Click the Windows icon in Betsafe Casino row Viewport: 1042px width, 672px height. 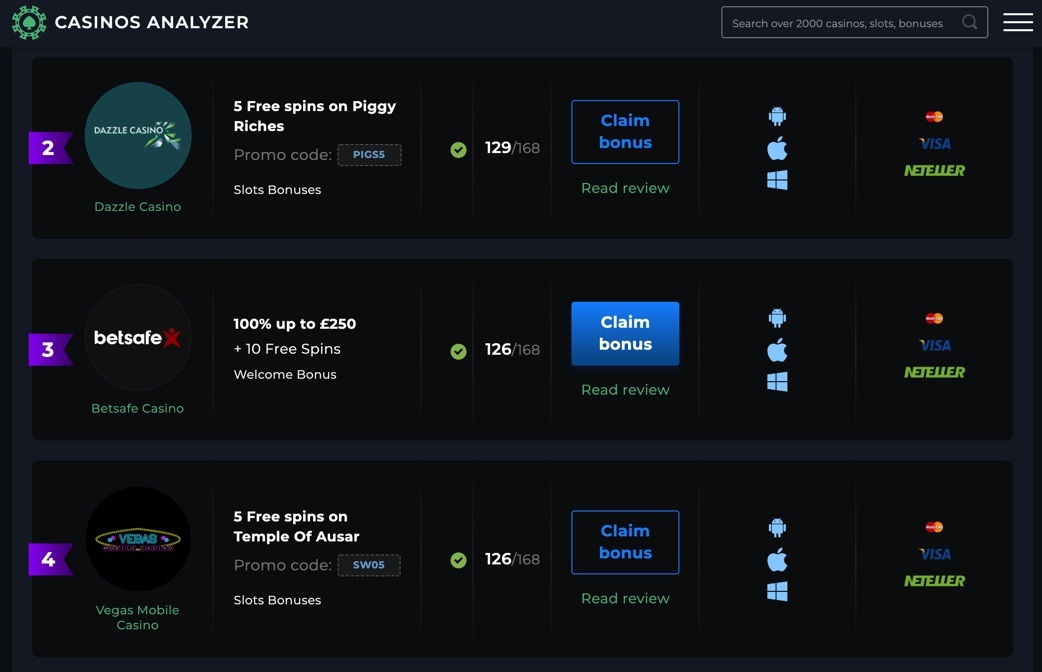[x=777, y=382]
